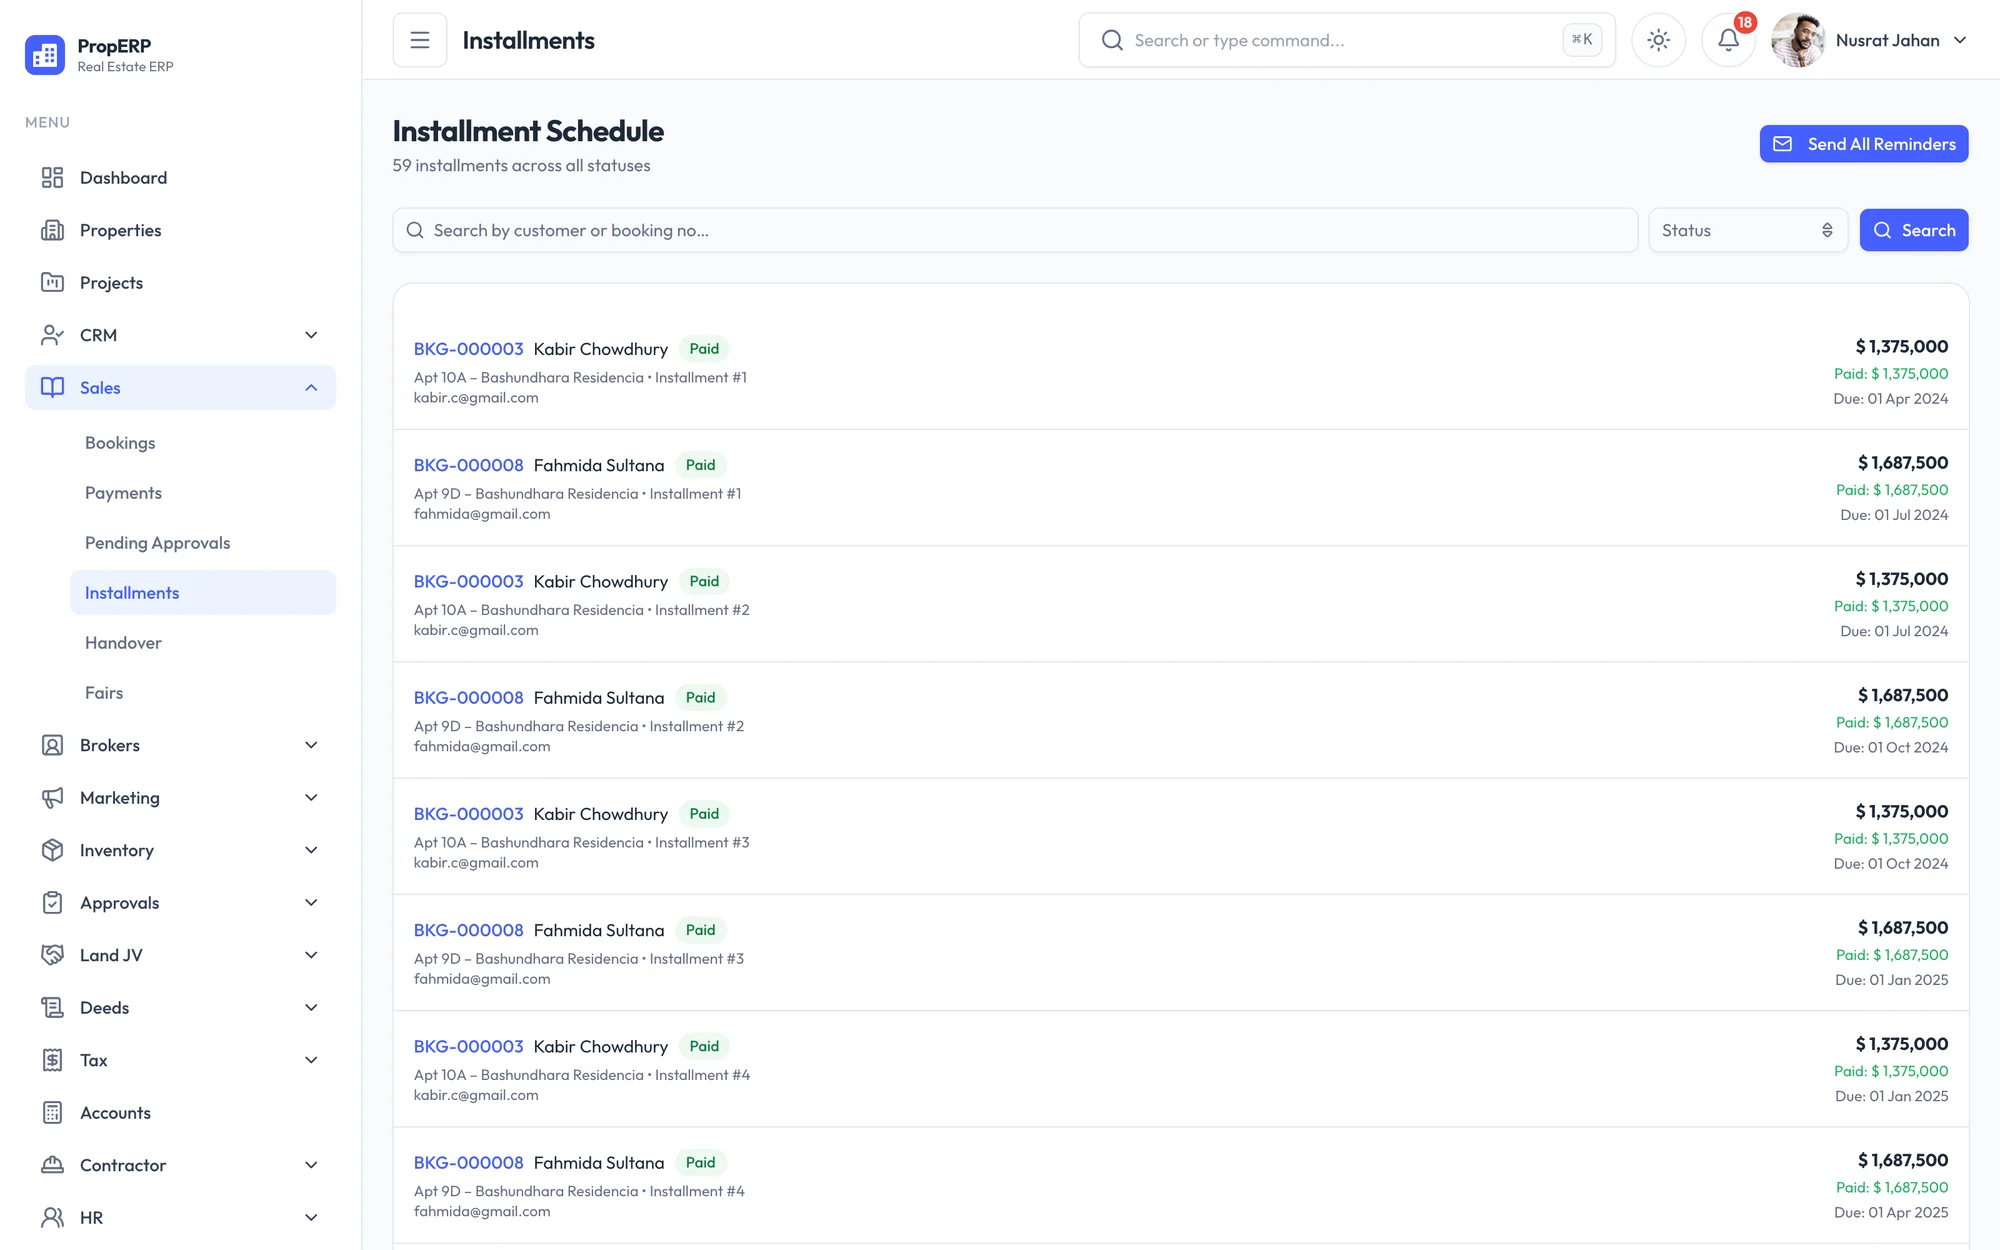Click the CRM user-check icon
Viewport: 2000px width, 1250px height.
tap(52, 335)
